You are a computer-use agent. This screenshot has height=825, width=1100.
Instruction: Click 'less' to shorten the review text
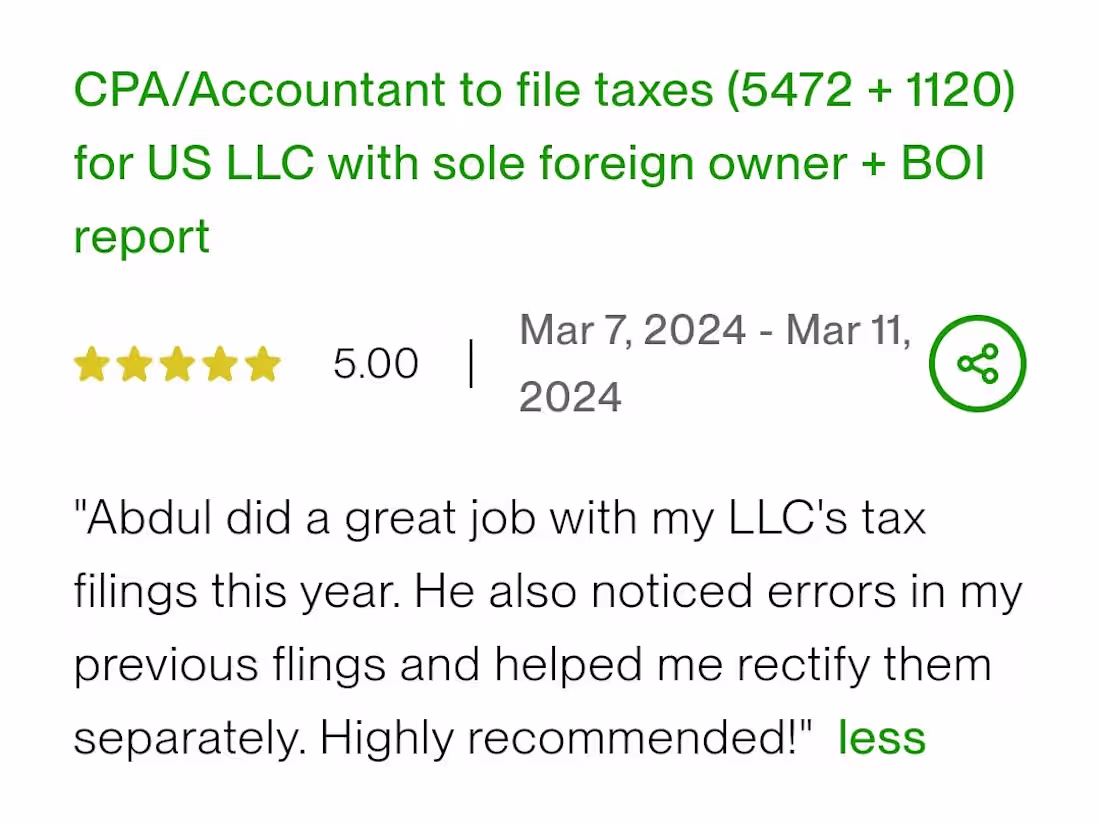click(881, 737)
